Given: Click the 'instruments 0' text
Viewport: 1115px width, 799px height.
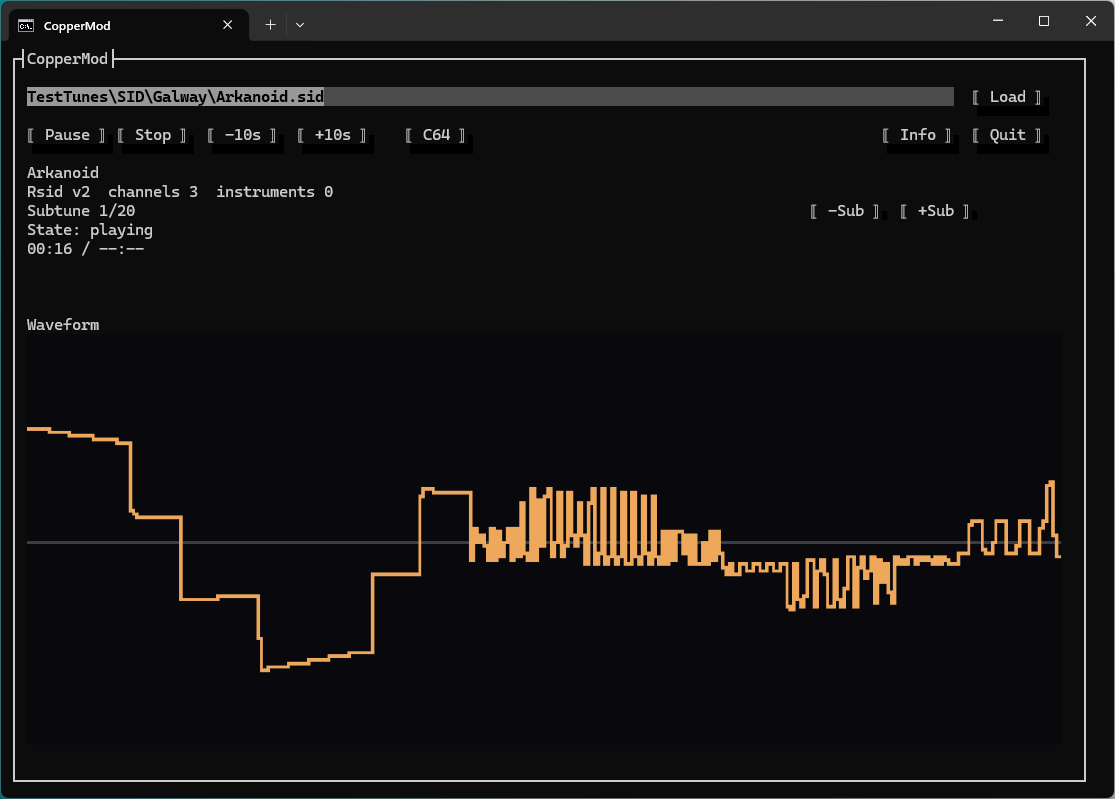Looking at the screenshot, I should click(274, 192).
